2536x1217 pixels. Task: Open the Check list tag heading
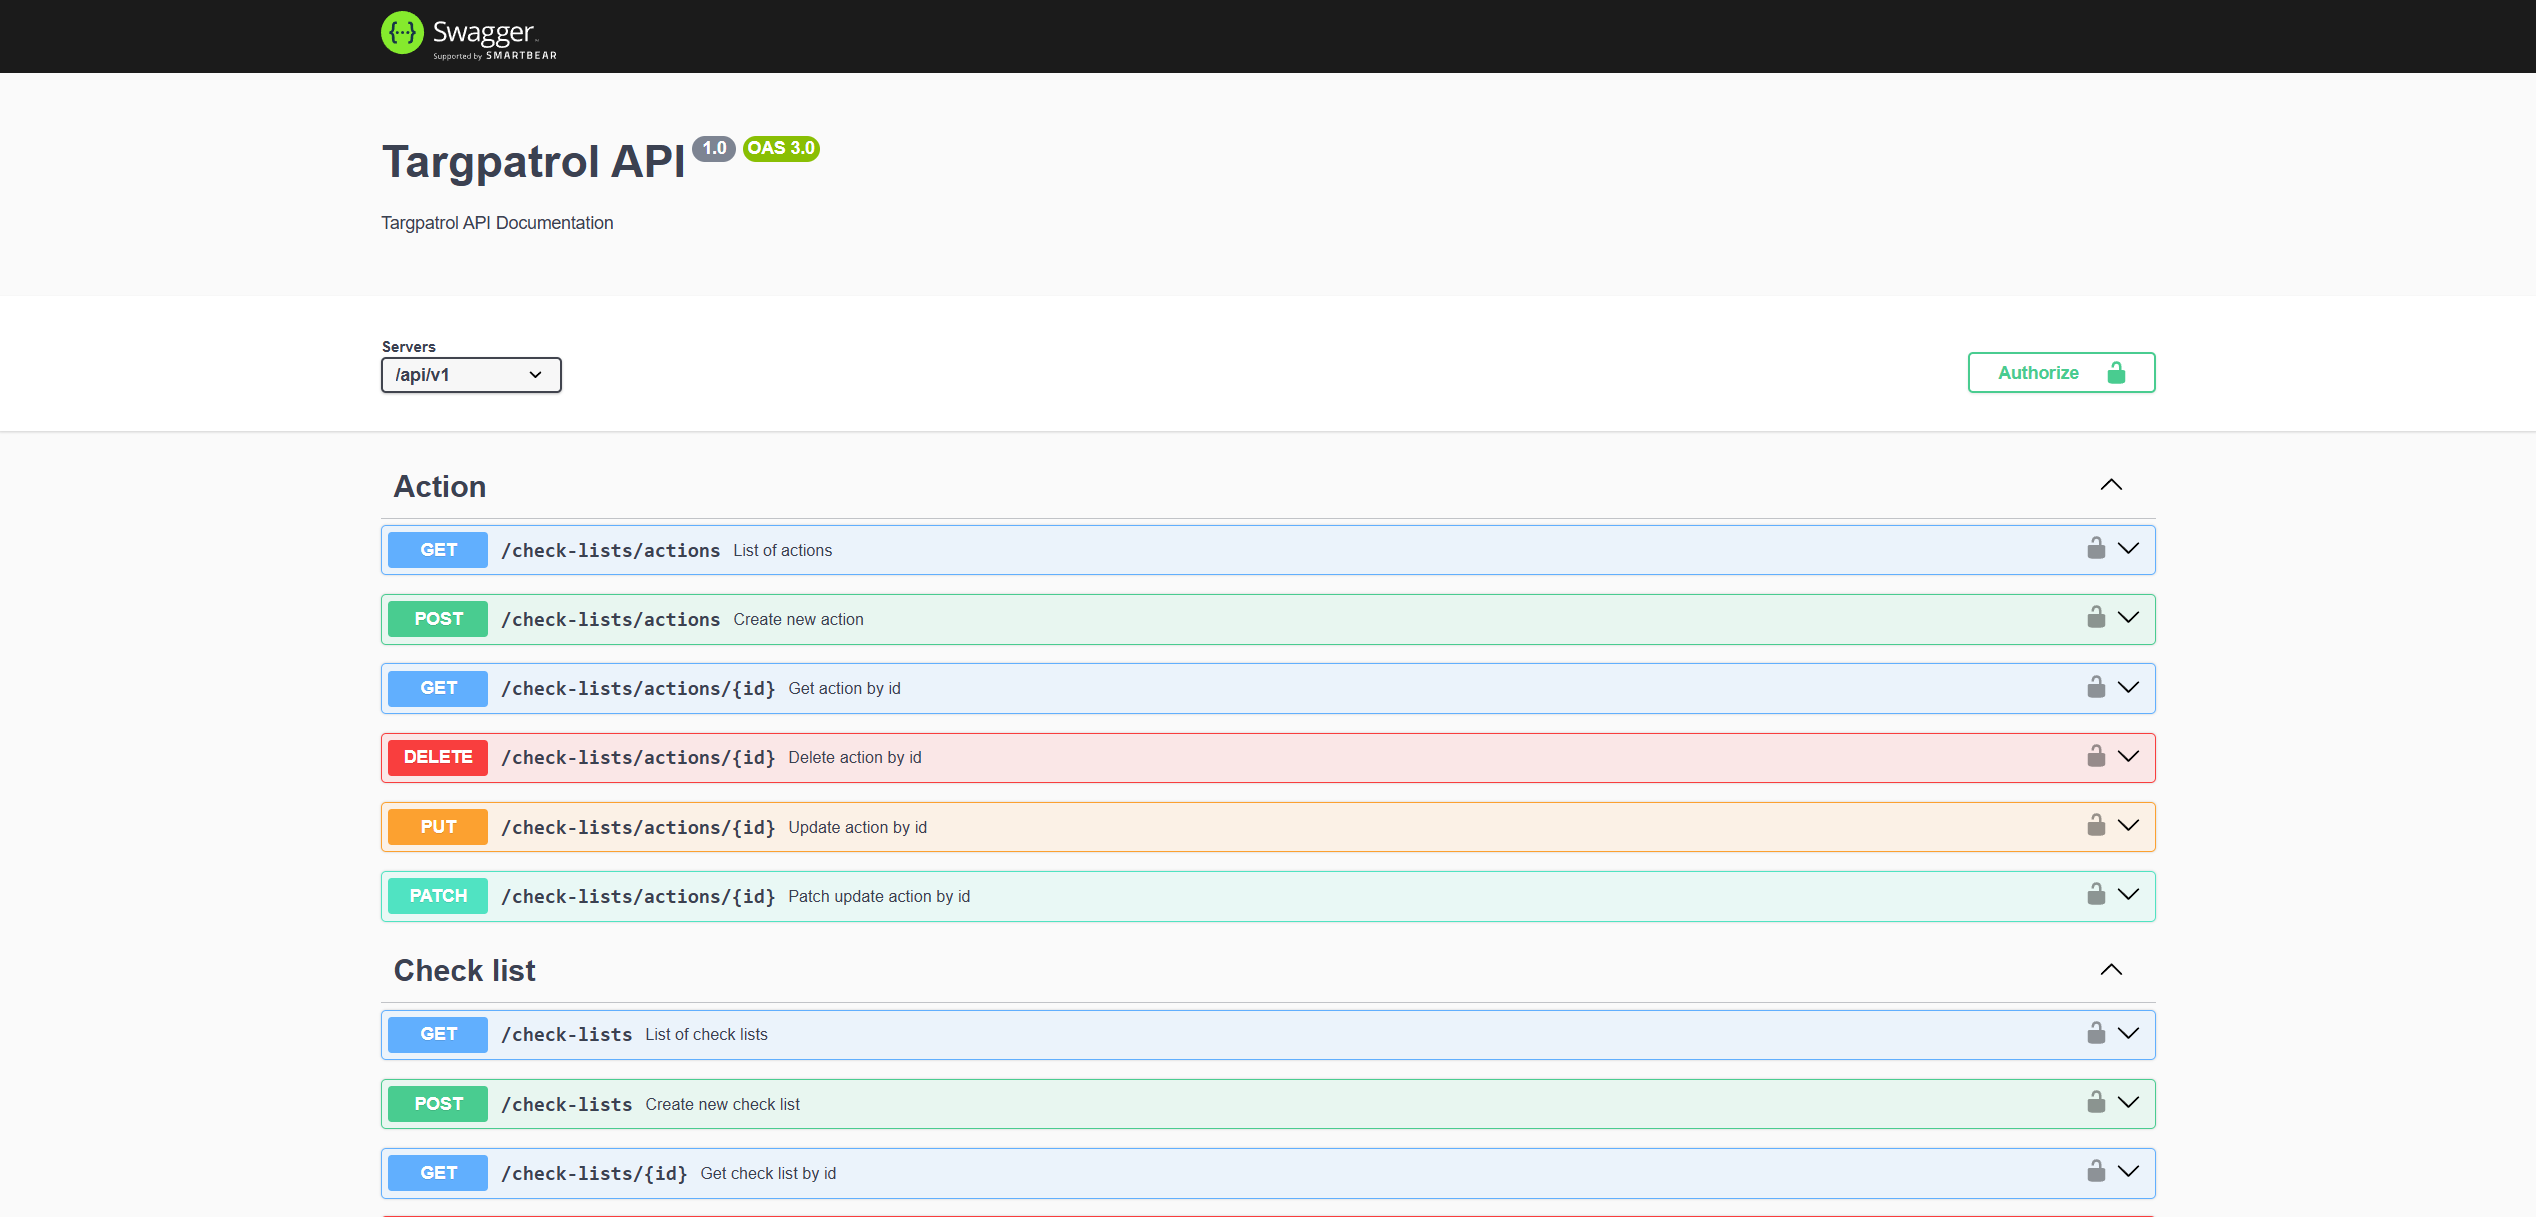465,971
